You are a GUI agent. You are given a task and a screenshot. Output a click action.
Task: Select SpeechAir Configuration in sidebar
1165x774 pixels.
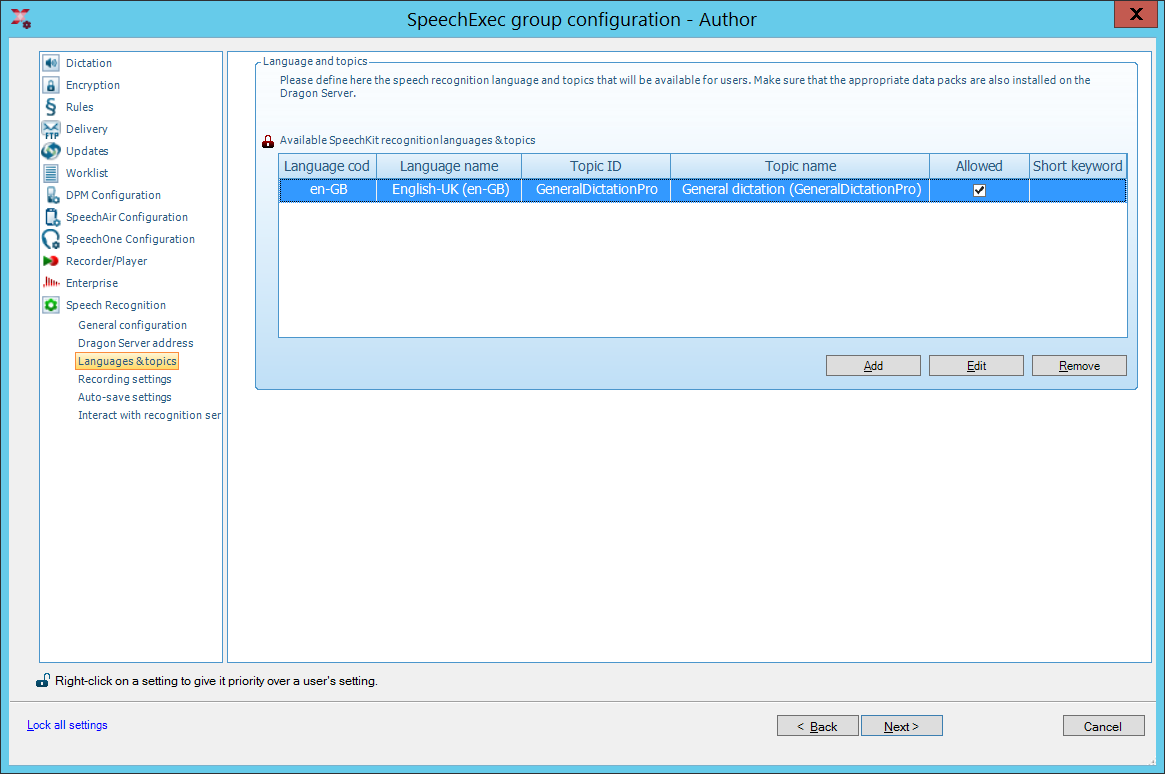[x=127, y=217]
